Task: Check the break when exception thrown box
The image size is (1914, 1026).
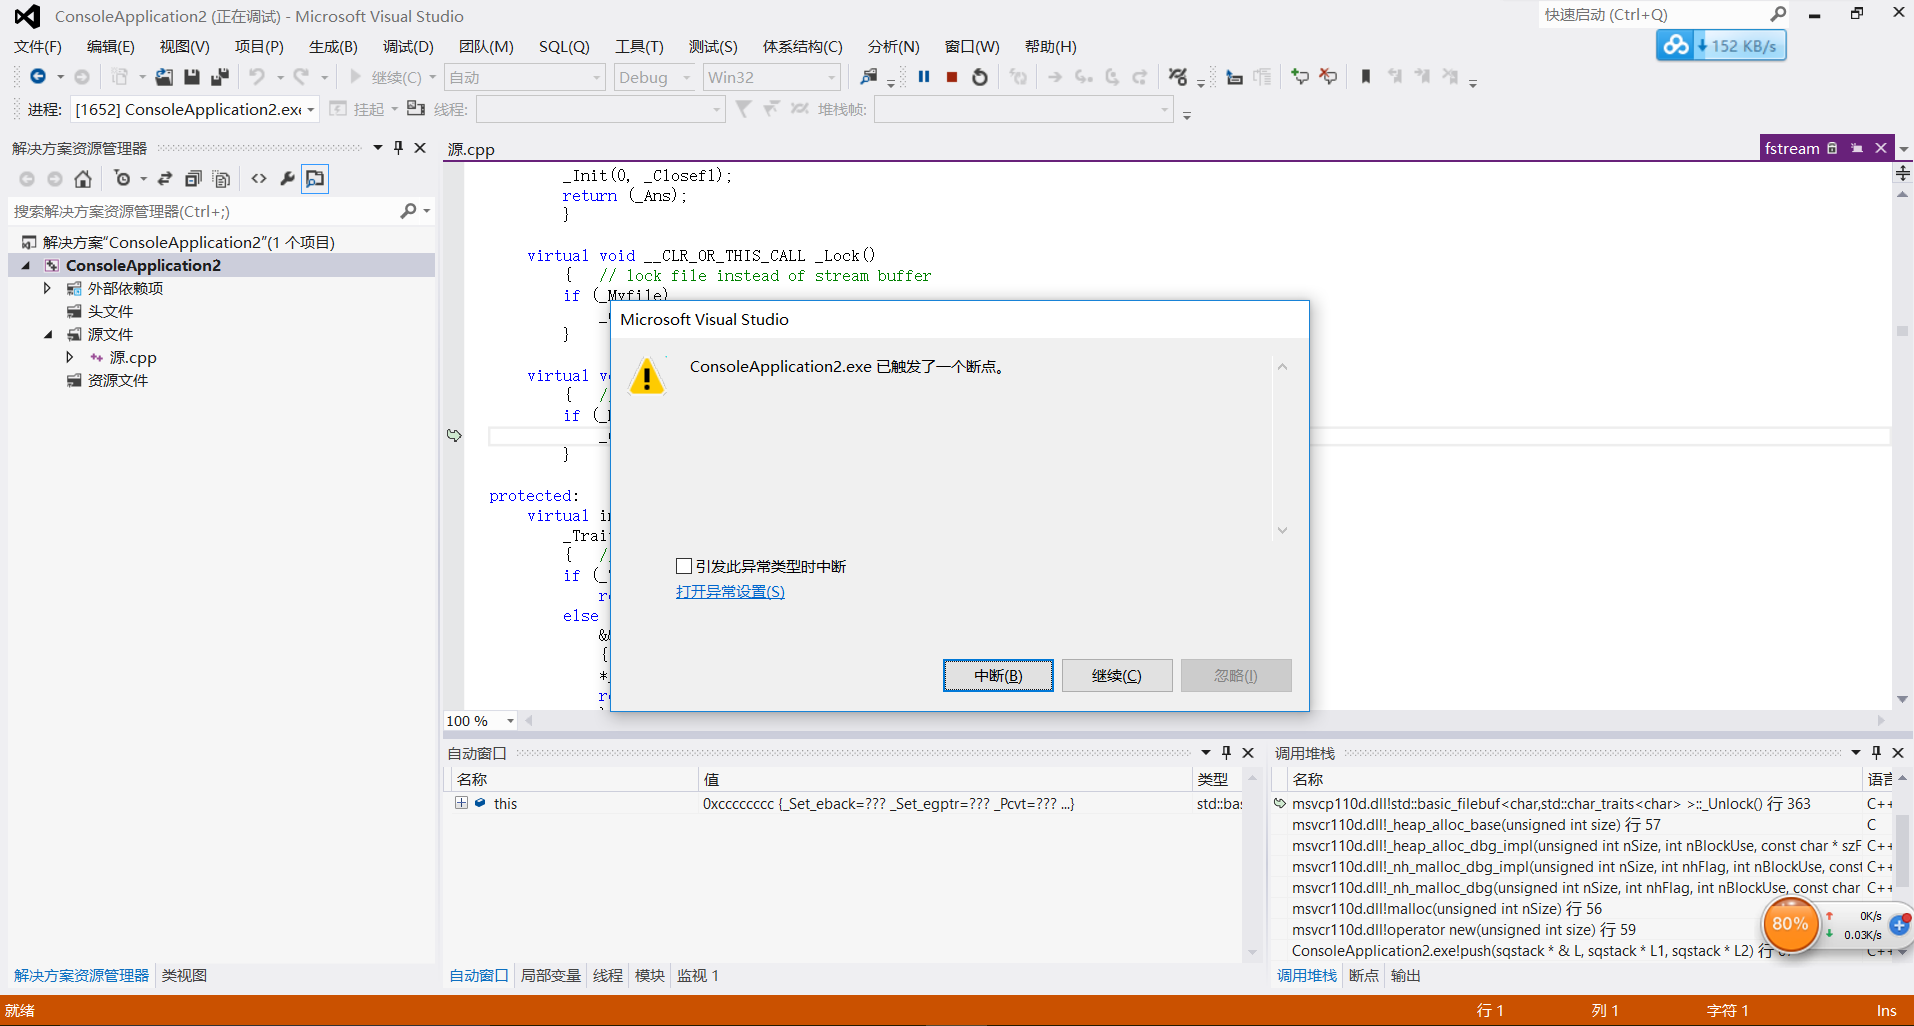Action: [684, 566]
